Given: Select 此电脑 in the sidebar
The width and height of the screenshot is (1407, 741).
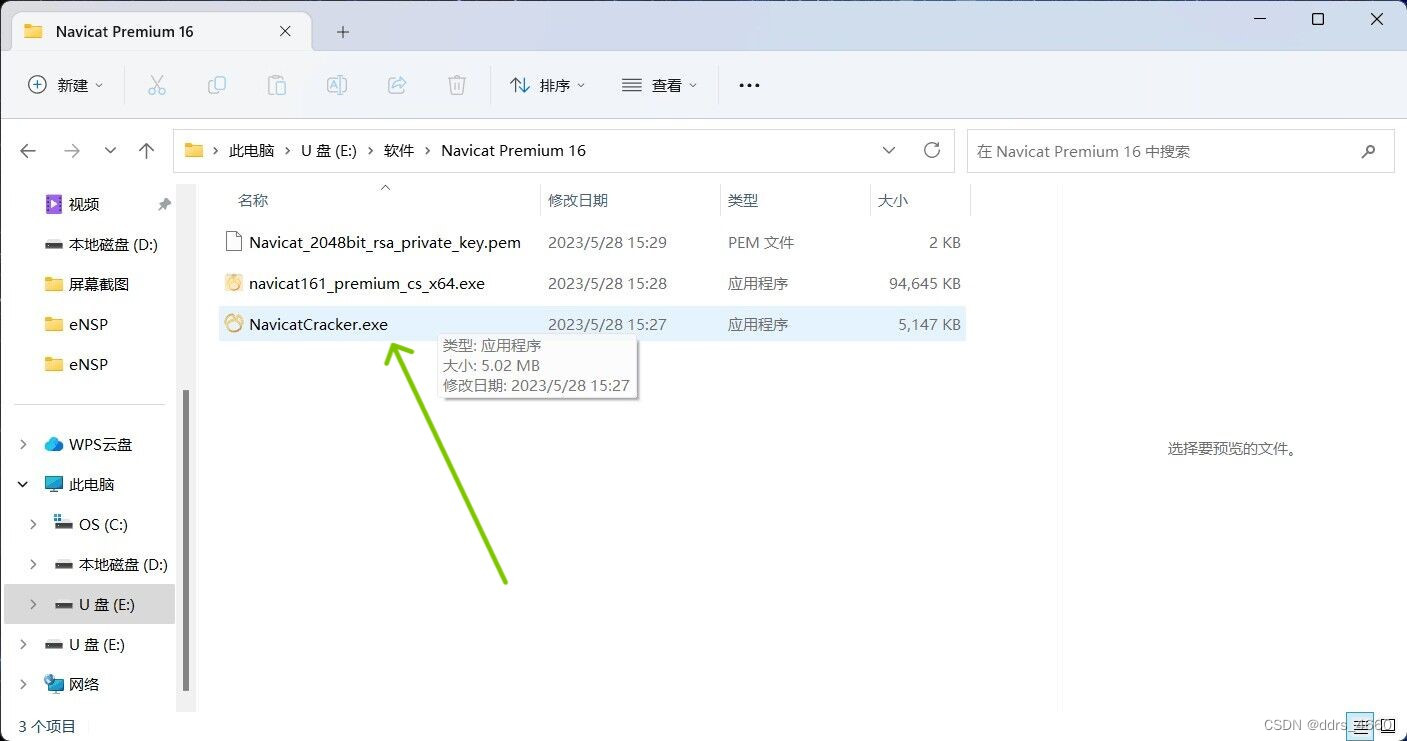Looking at the screenshot, I should click(91, 484).
